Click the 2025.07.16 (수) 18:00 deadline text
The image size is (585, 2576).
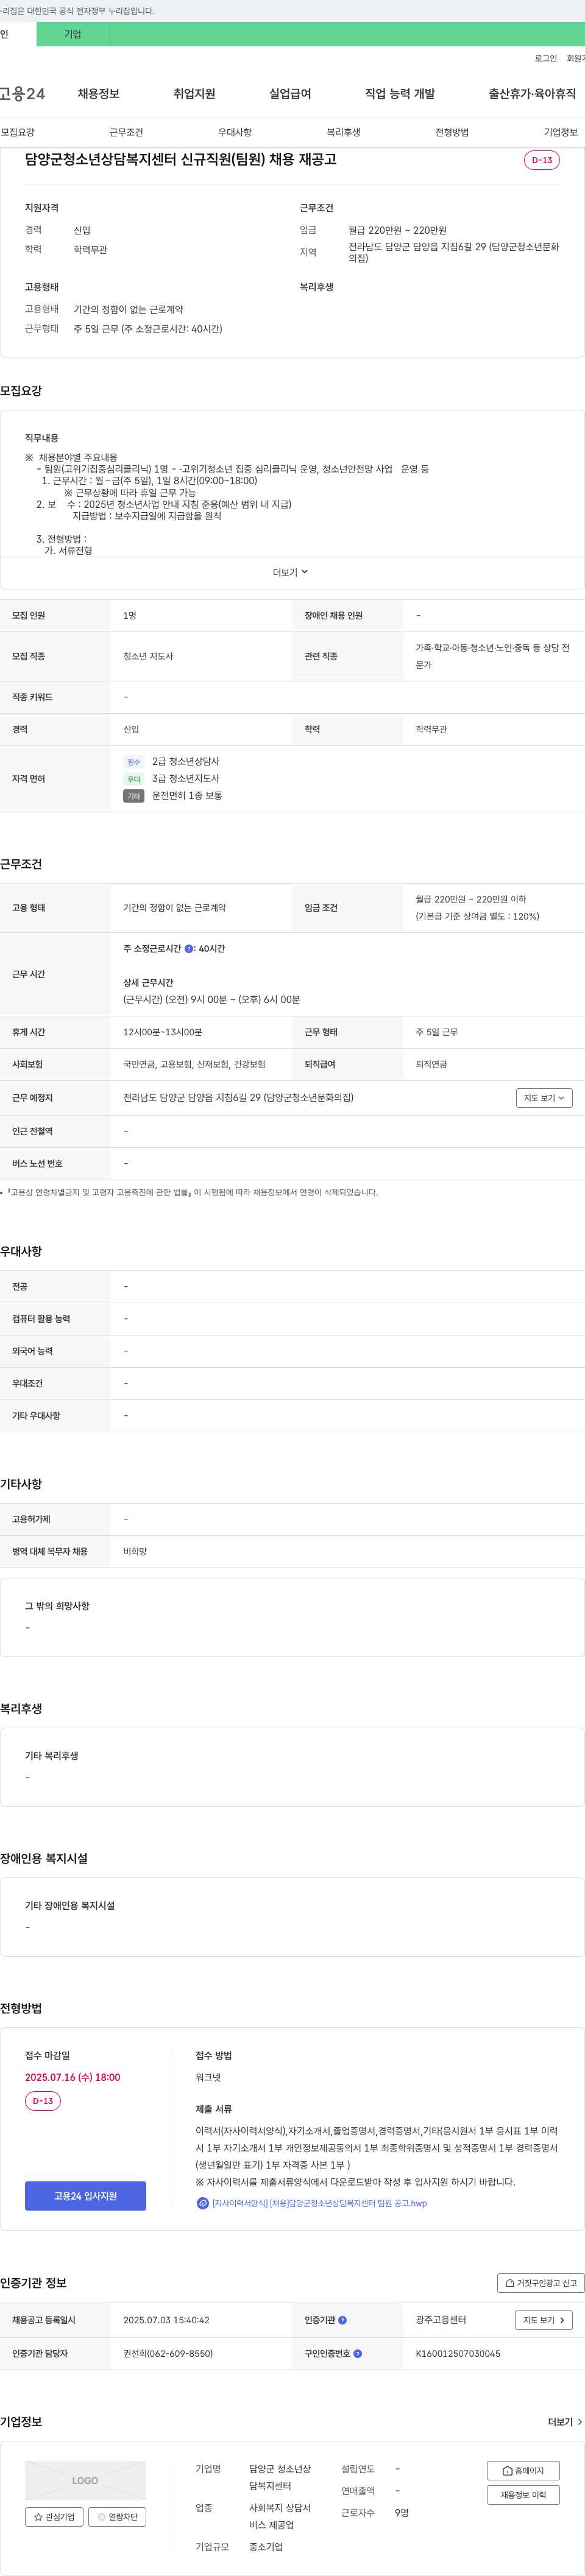(x=72, y=2077)
